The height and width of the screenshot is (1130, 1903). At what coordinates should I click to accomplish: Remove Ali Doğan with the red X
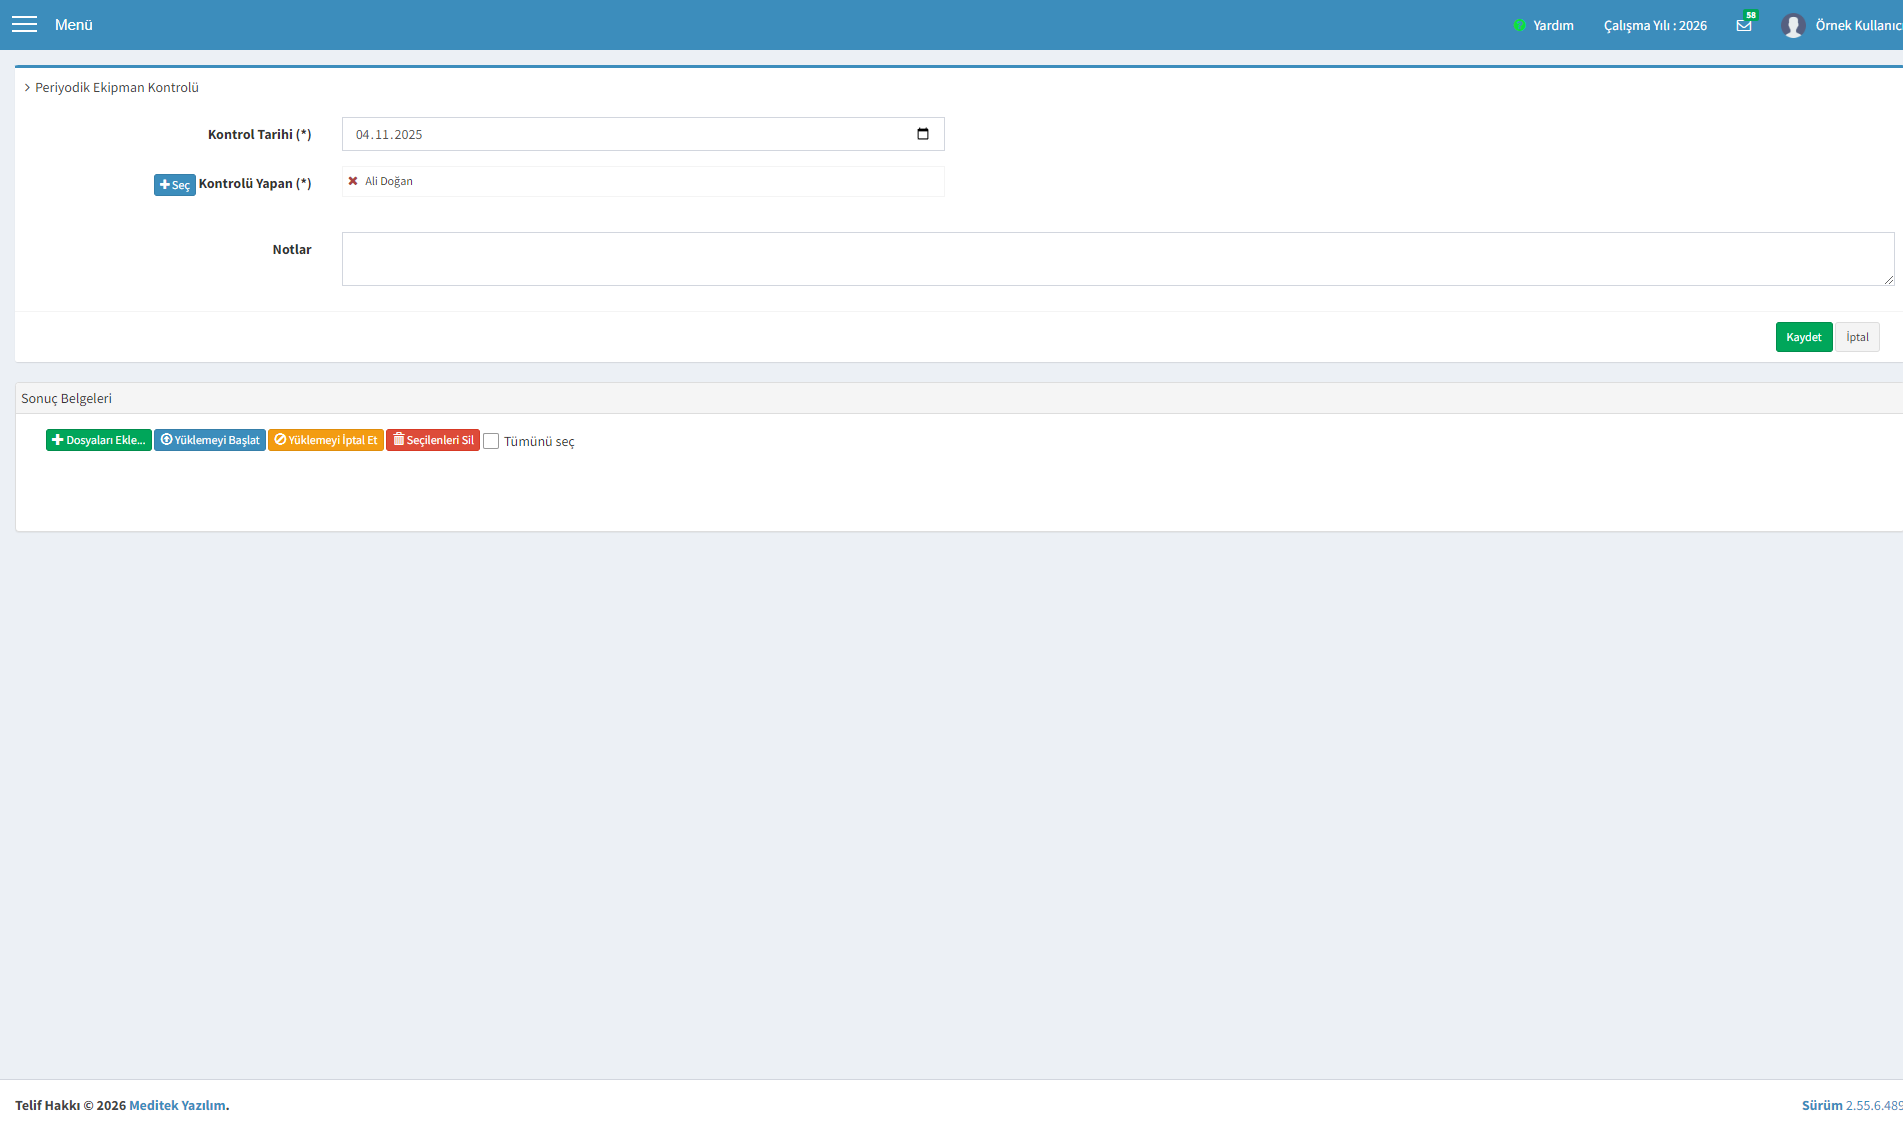(353, 181)
